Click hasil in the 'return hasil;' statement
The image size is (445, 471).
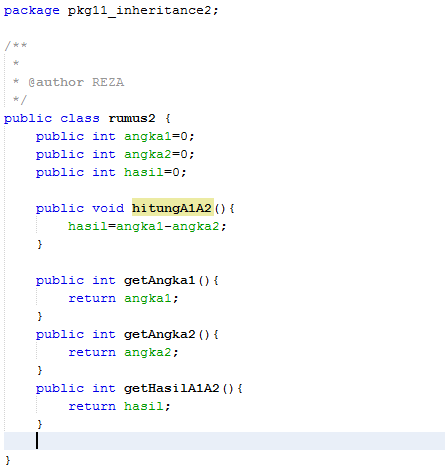144,406
